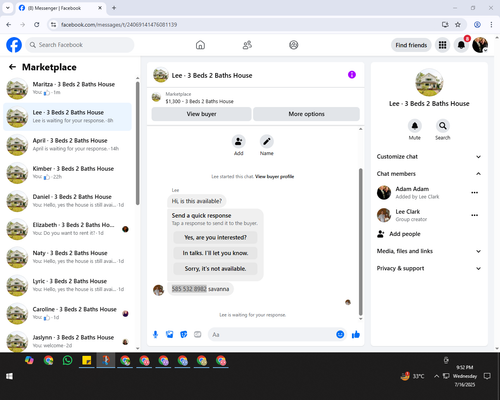
Task: Open the Facebook menu grid icon
Action: (x=442, y=45)
